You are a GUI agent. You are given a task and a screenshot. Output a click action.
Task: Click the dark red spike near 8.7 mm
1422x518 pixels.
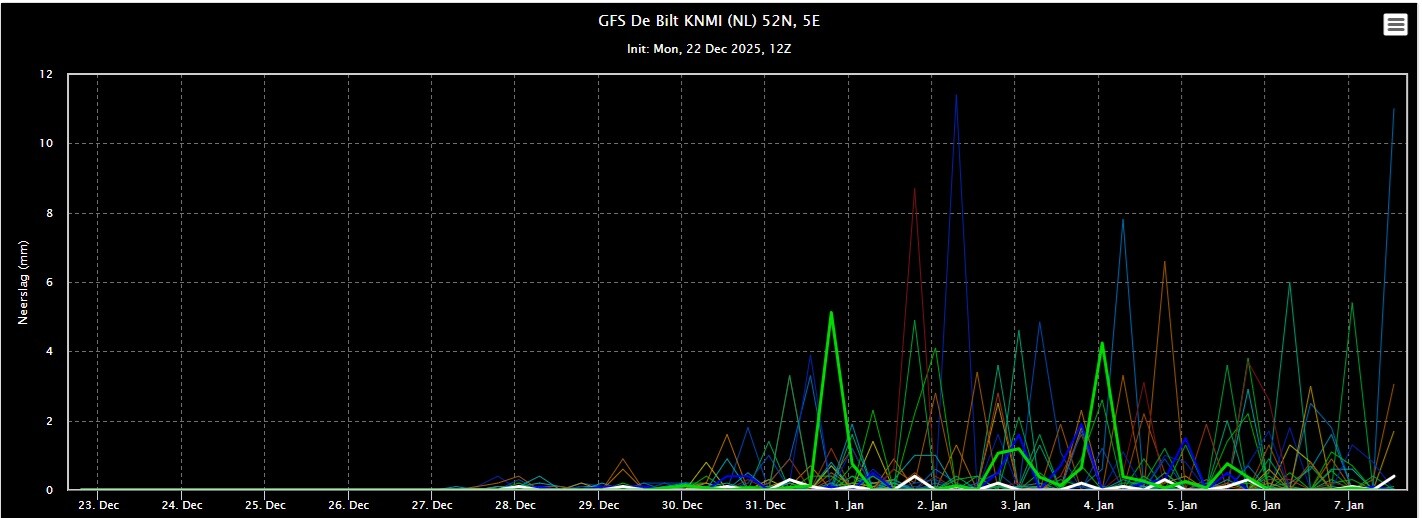click(914, 190)
